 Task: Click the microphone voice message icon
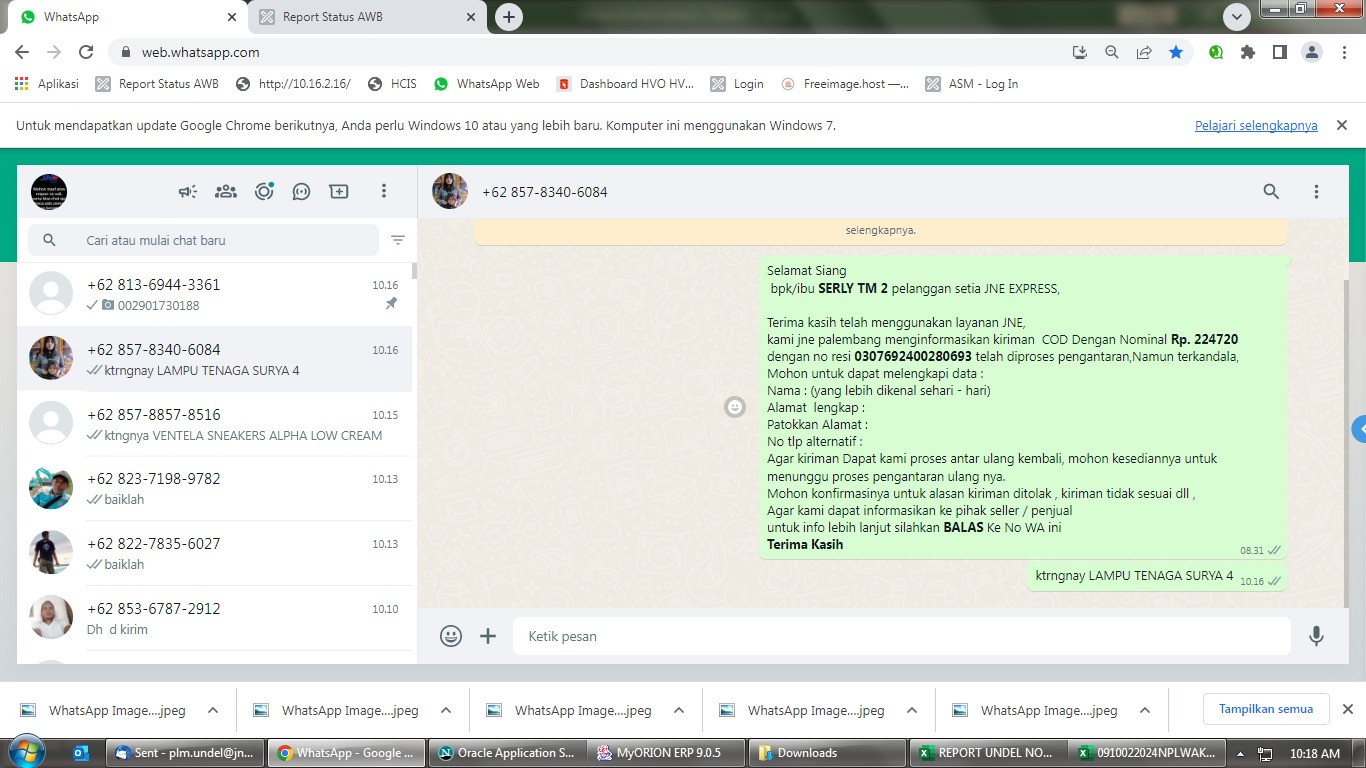[1316, 636]
